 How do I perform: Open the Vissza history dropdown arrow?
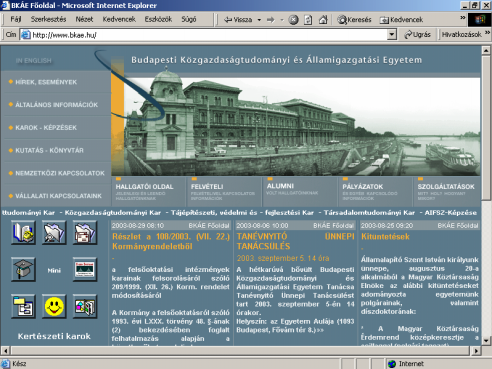(x=259, y=20)
